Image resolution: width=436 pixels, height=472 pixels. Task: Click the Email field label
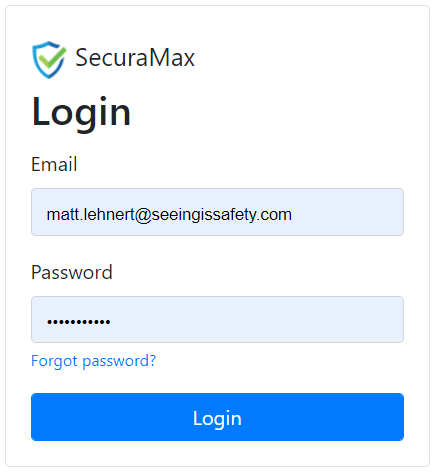[x=54, y=164]
